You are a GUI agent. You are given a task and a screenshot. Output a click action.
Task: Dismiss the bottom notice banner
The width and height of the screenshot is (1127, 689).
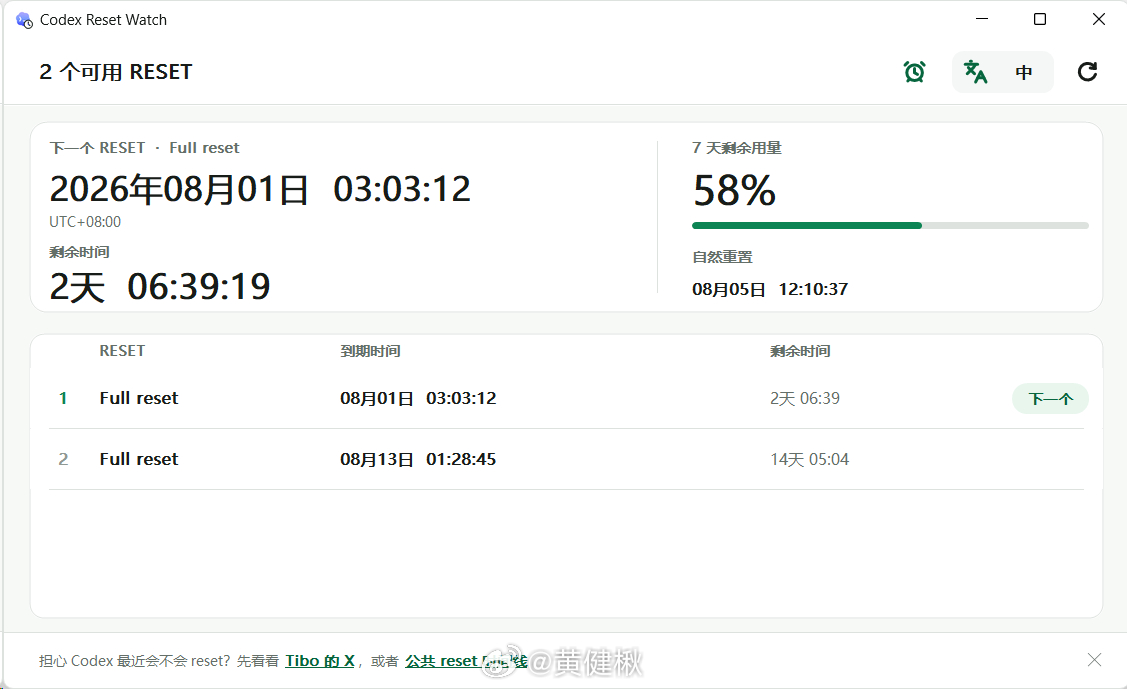(1094, 660)
